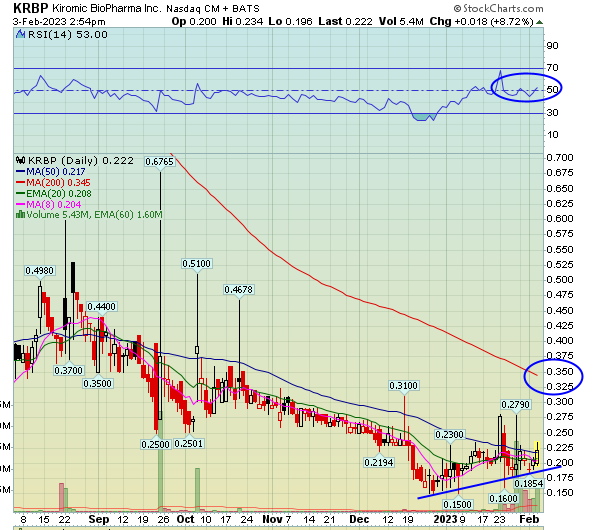Click the candlestick icon beside KRBP (Daily)
This screenshot has height=530, width=593.
pos(21,160)
